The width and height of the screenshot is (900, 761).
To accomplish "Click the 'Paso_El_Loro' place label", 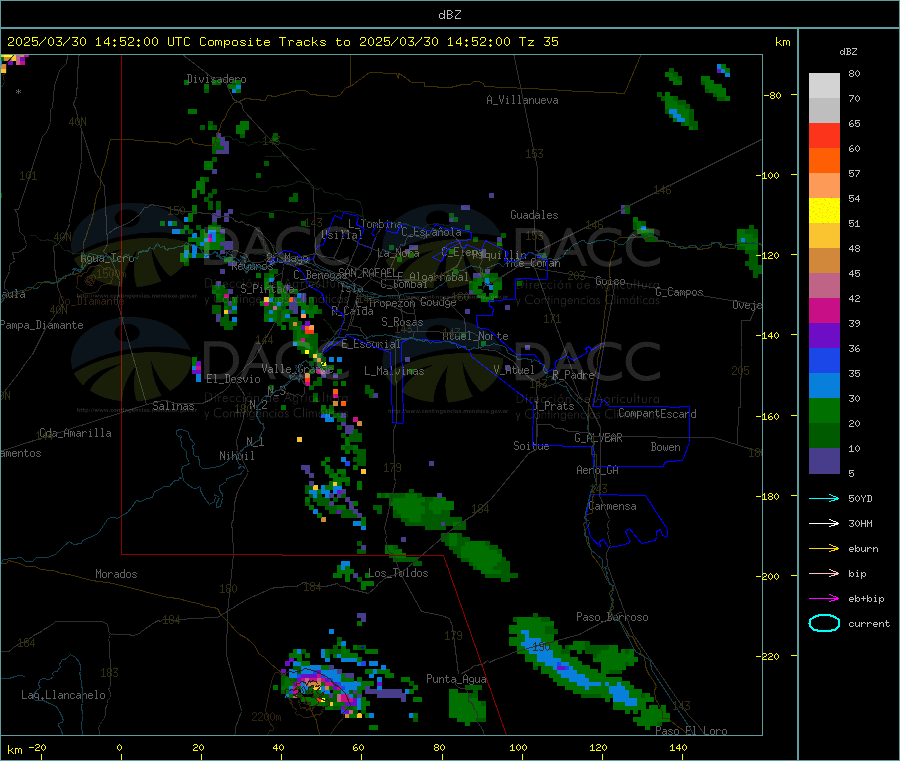I will 691,731.
